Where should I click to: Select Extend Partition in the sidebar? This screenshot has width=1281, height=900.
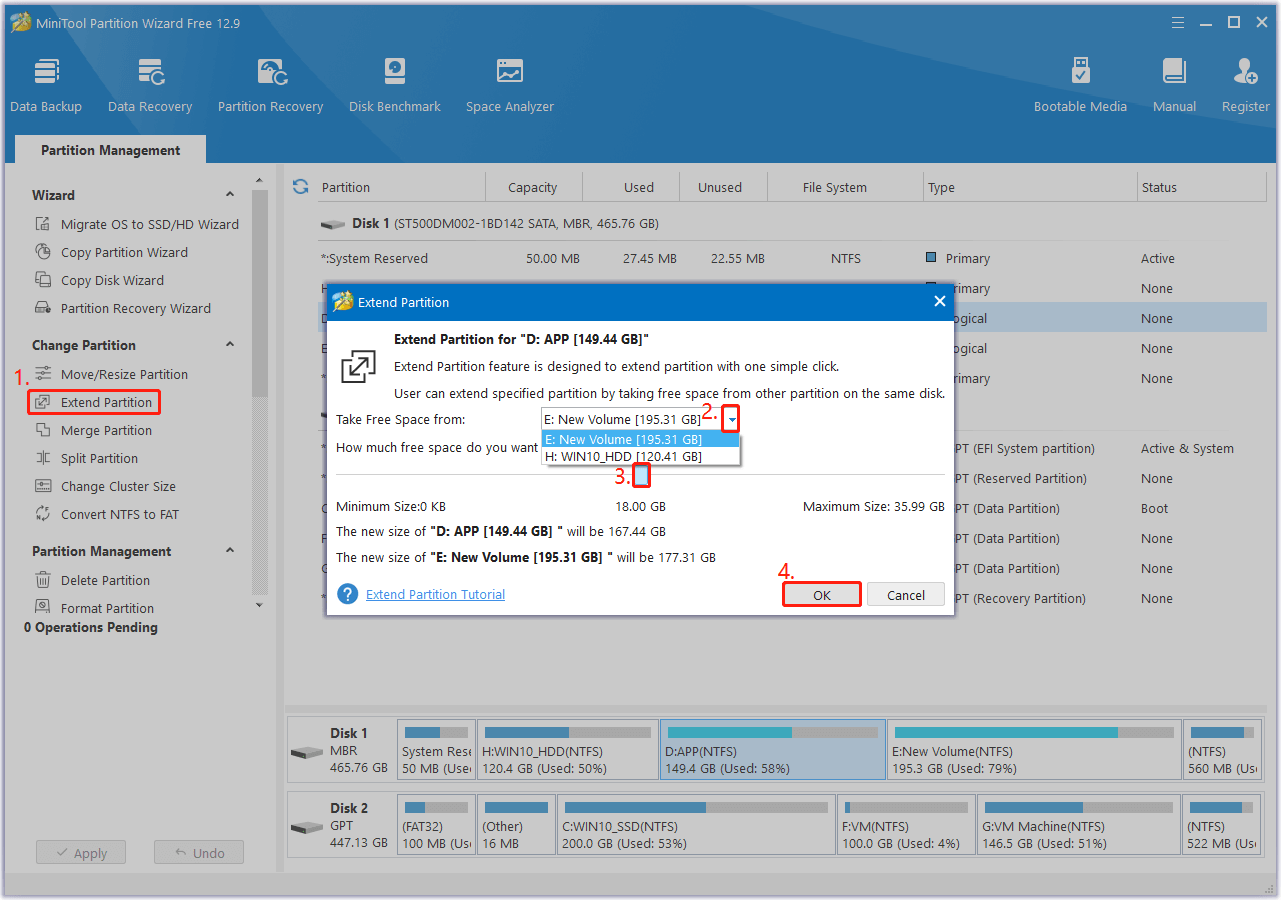(94, 402)
